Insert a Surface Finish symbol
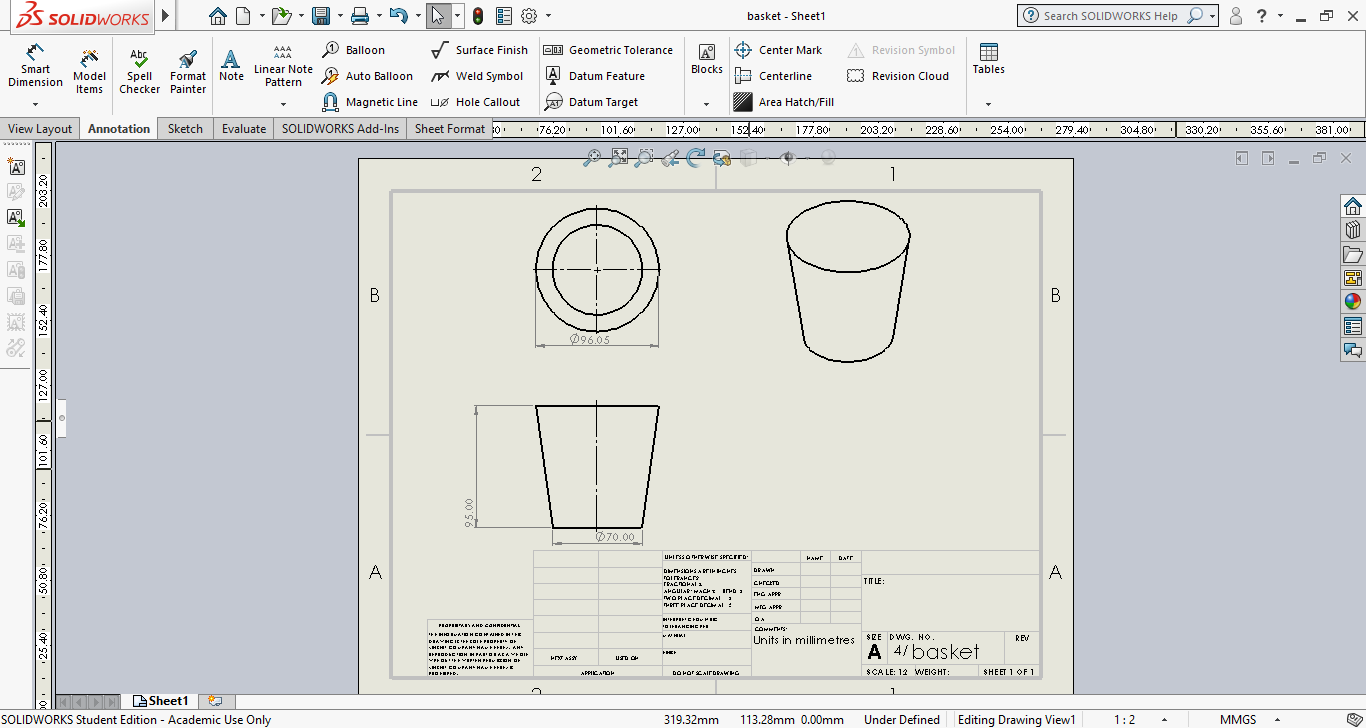The height and width of the screenshot is (728, 1366). pyautogui.click(x=479, y=50)
